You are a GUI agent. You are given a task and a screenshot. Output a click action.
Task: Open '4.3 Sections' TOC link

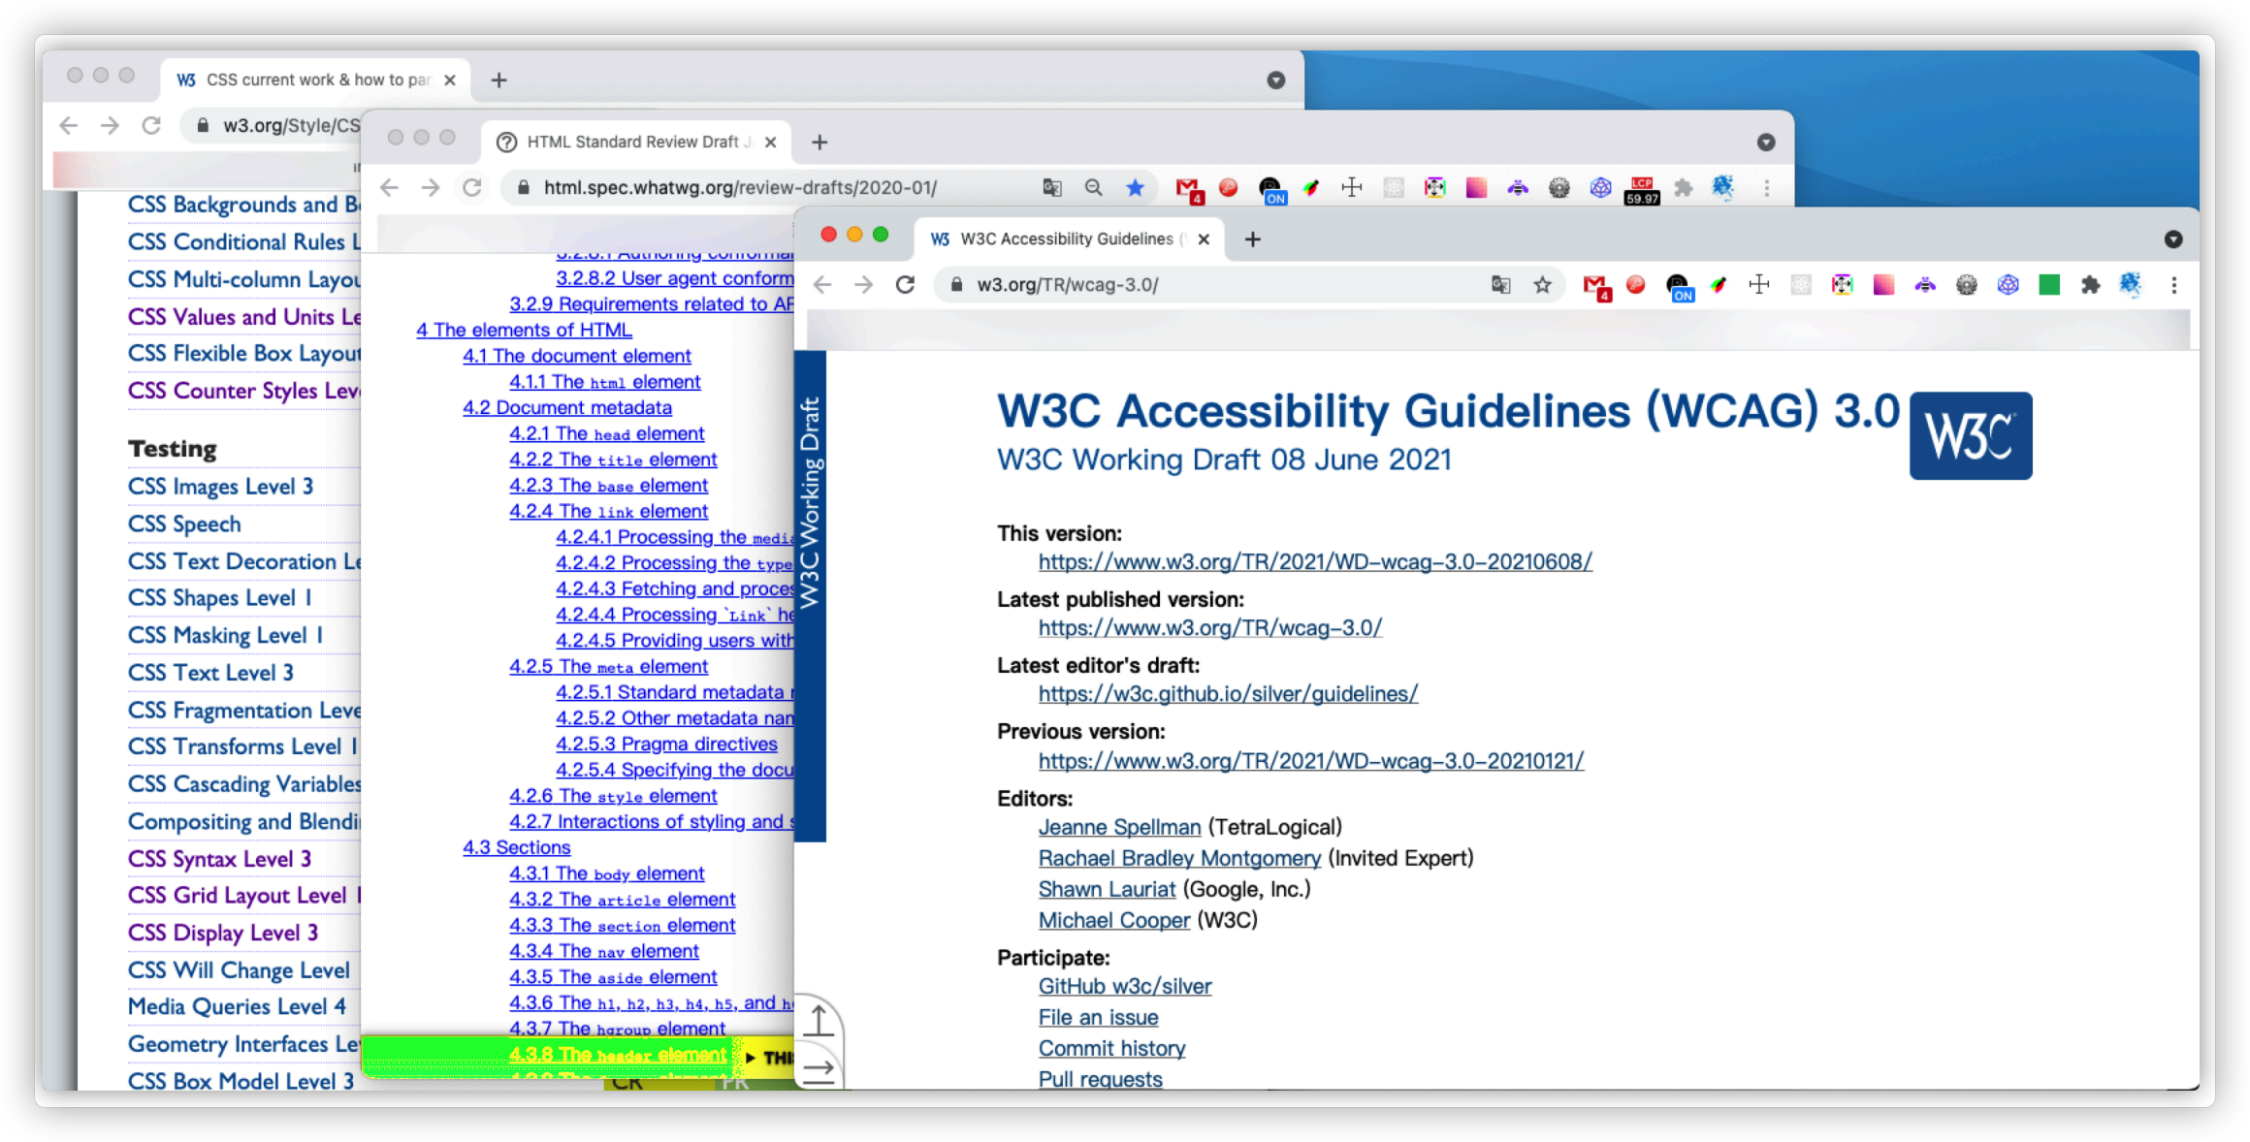point(516,847)
